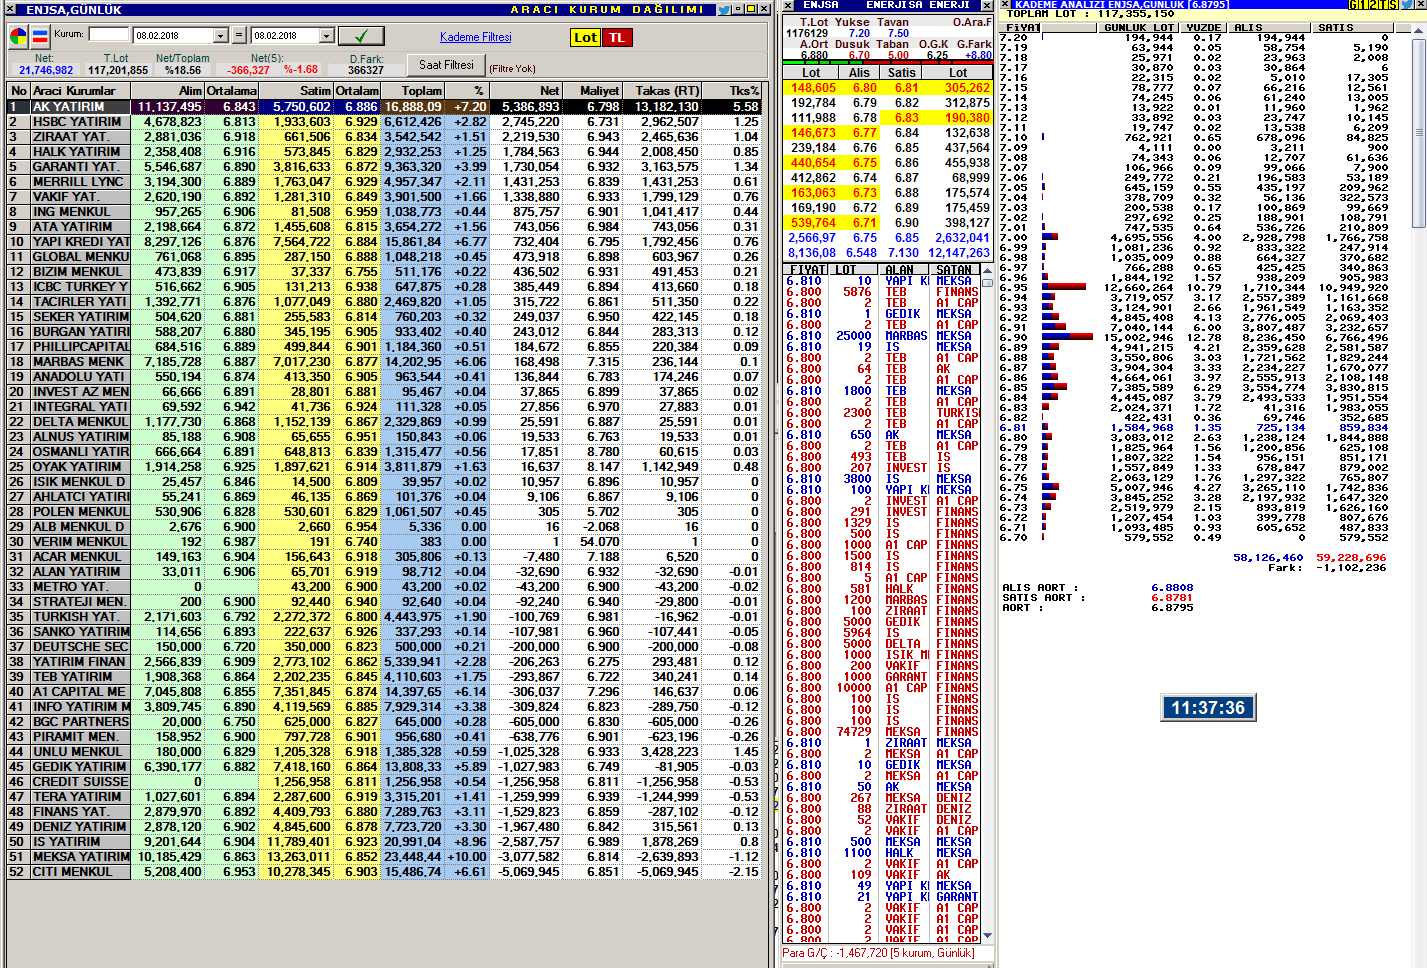This screenshot has width=1427, height=968.
Task: Open the end date dropdown
Action: (326, 35)
